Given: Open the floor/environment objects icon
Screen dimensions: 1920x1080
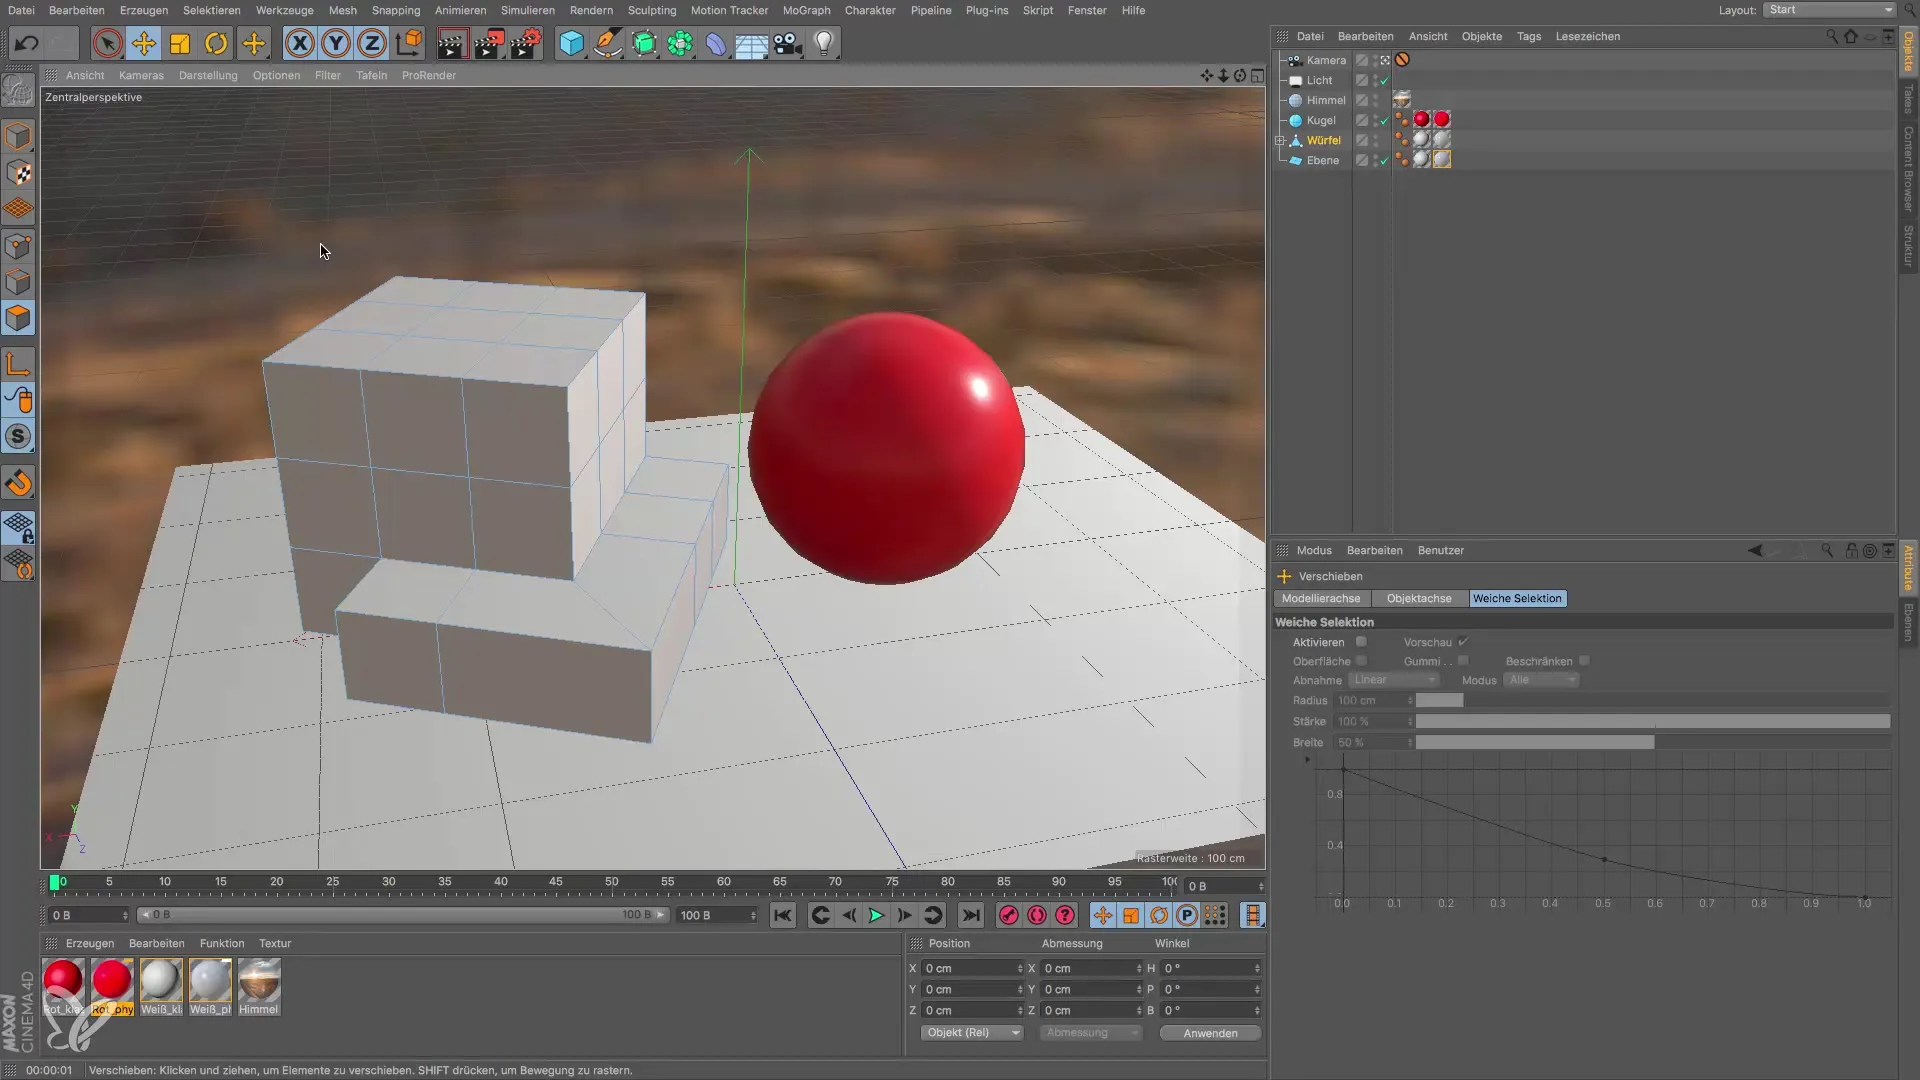Looking at the screenshot, I should [752, 43].
